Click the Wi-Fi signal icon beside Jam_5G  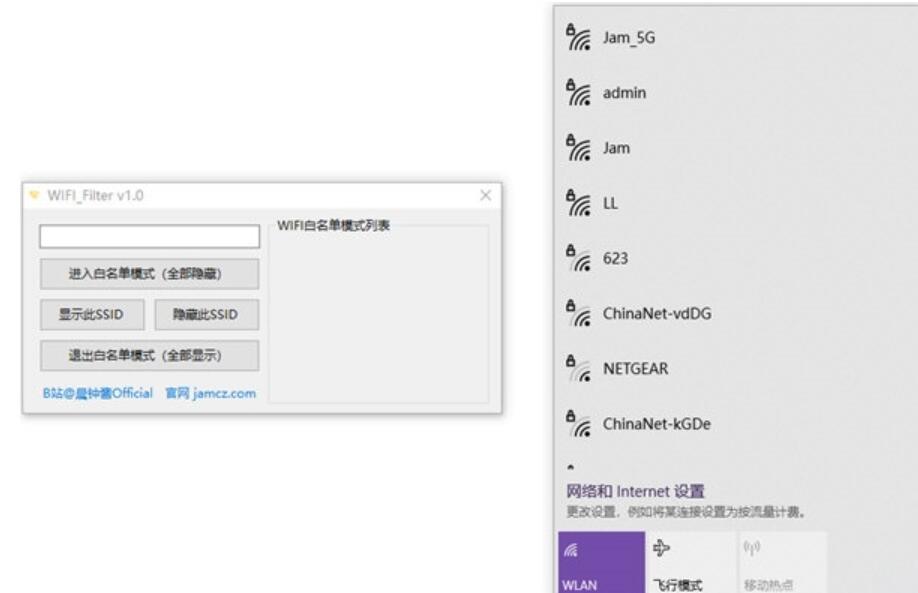[x=576, y=37]
